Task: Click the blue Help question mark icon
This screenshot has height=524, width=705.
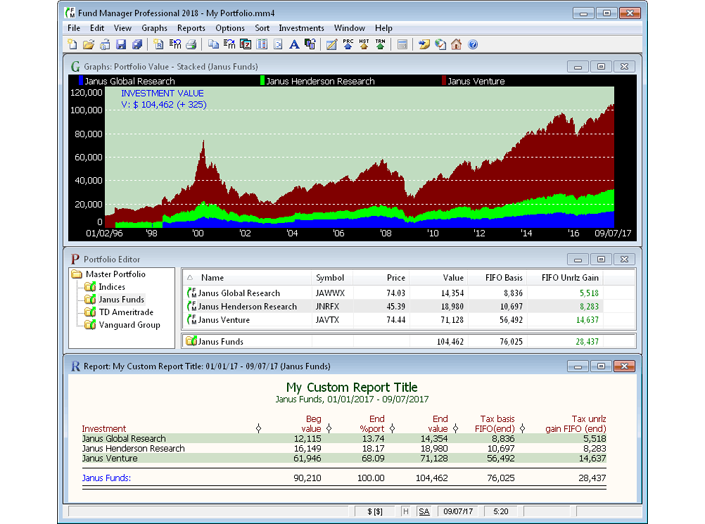Action: click(473, 44)
